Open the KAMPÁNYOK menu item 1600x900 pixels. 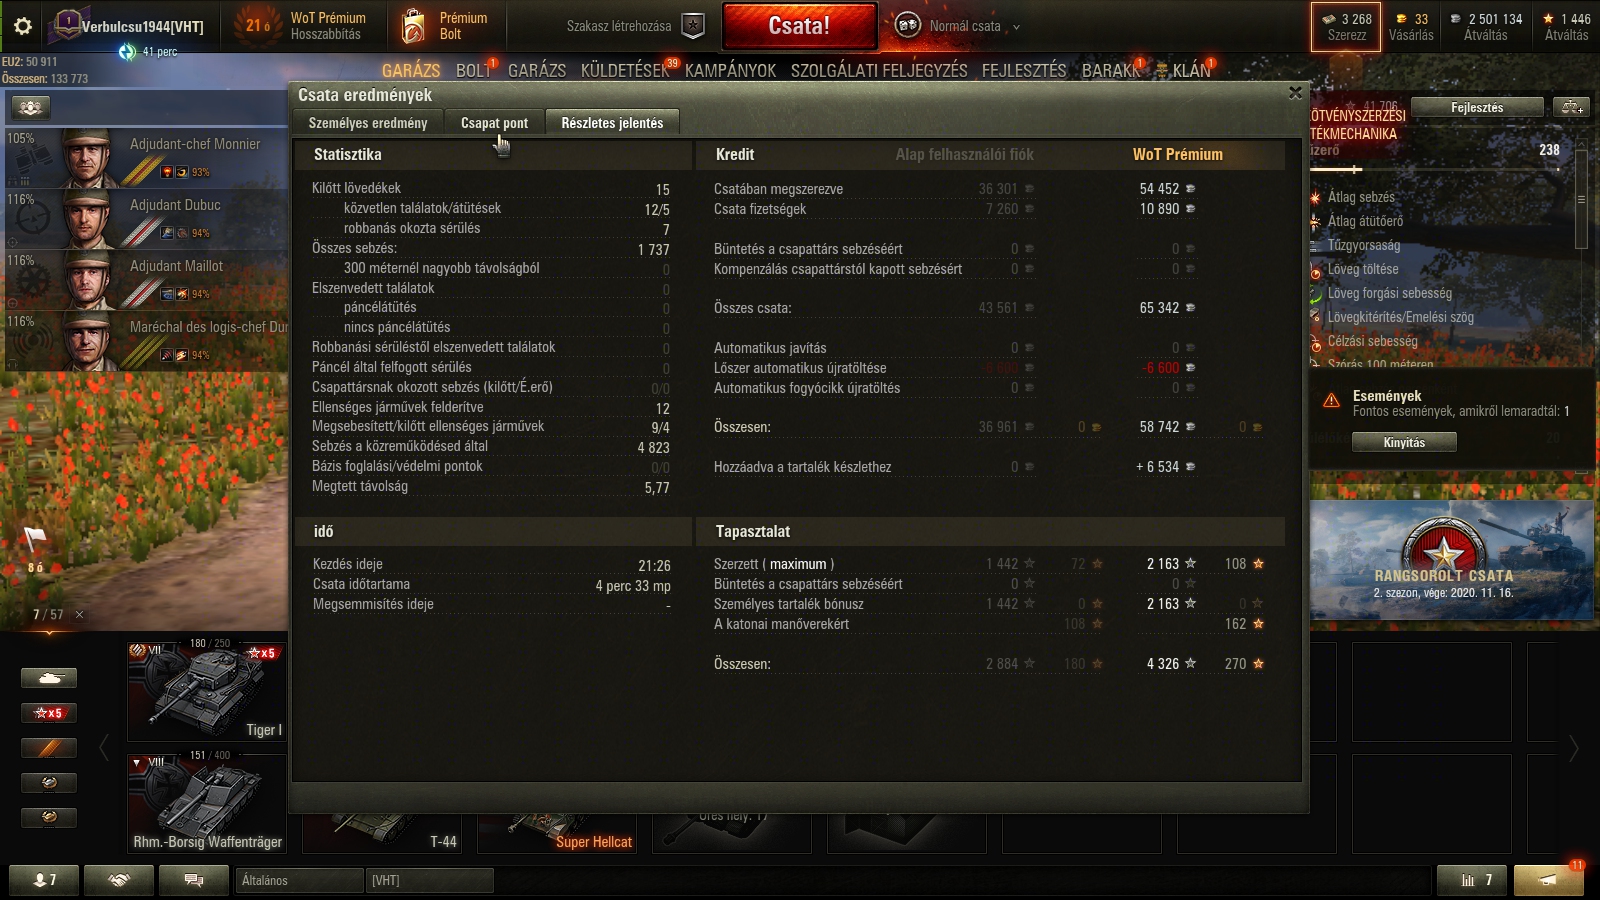click(730, 71)
